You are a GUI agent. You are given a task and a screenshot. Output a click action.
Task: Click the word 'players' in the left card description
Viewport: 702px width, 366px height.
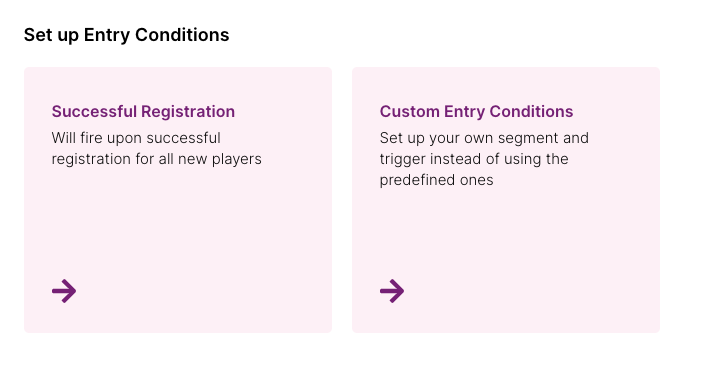pos(237,159)
